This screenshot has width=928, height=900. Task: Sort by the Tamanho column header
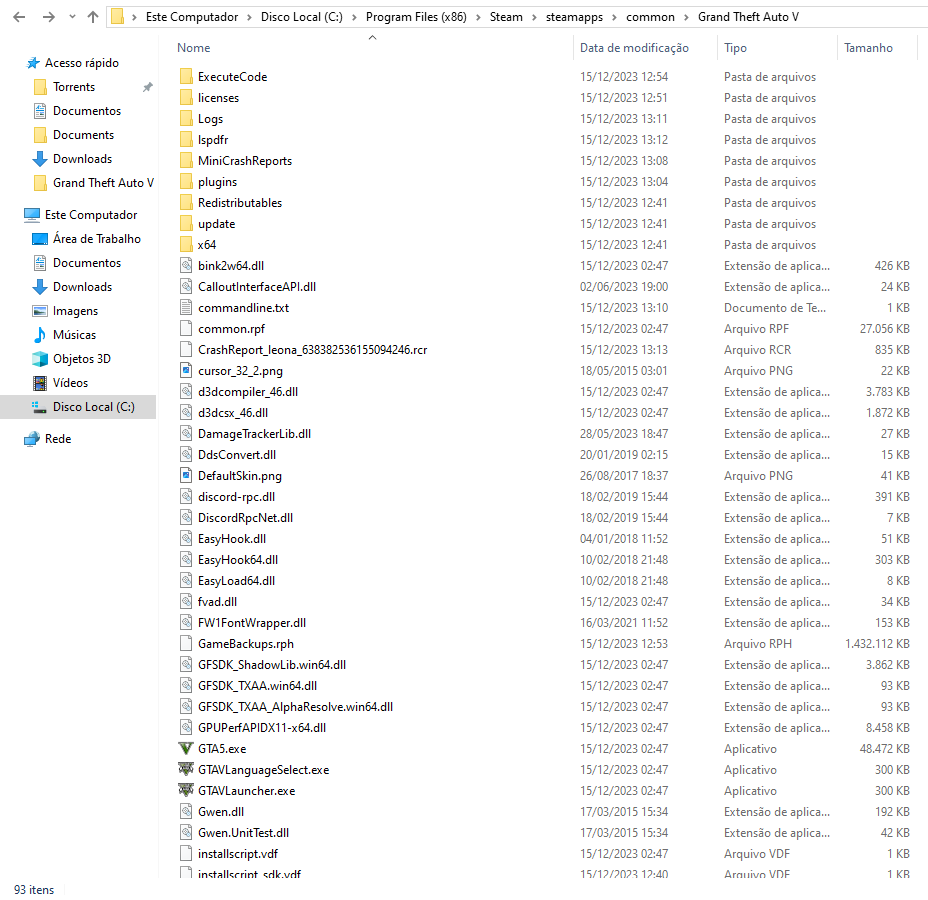(868, 48)
